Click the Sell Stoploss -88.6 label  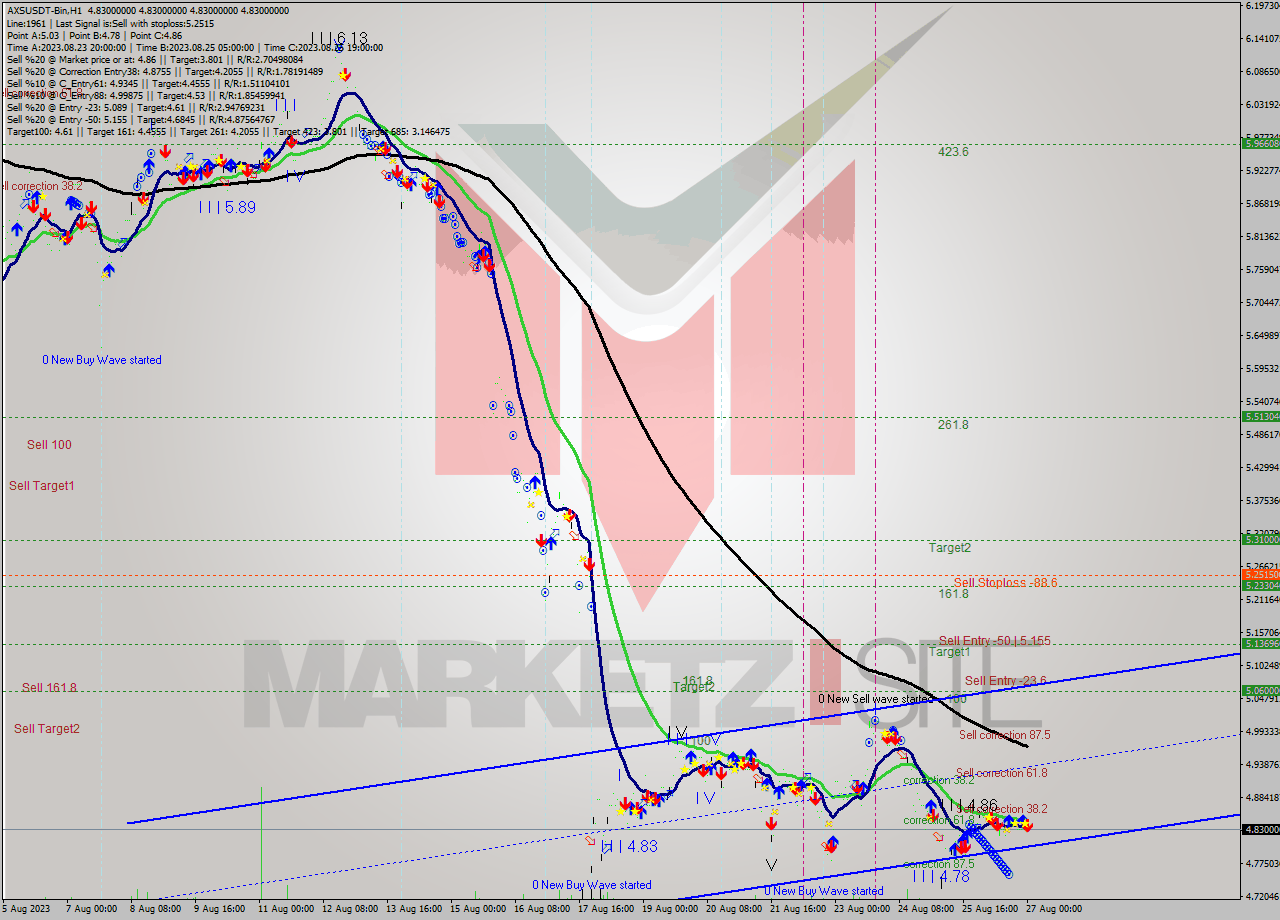click(x=1005, y=582)
